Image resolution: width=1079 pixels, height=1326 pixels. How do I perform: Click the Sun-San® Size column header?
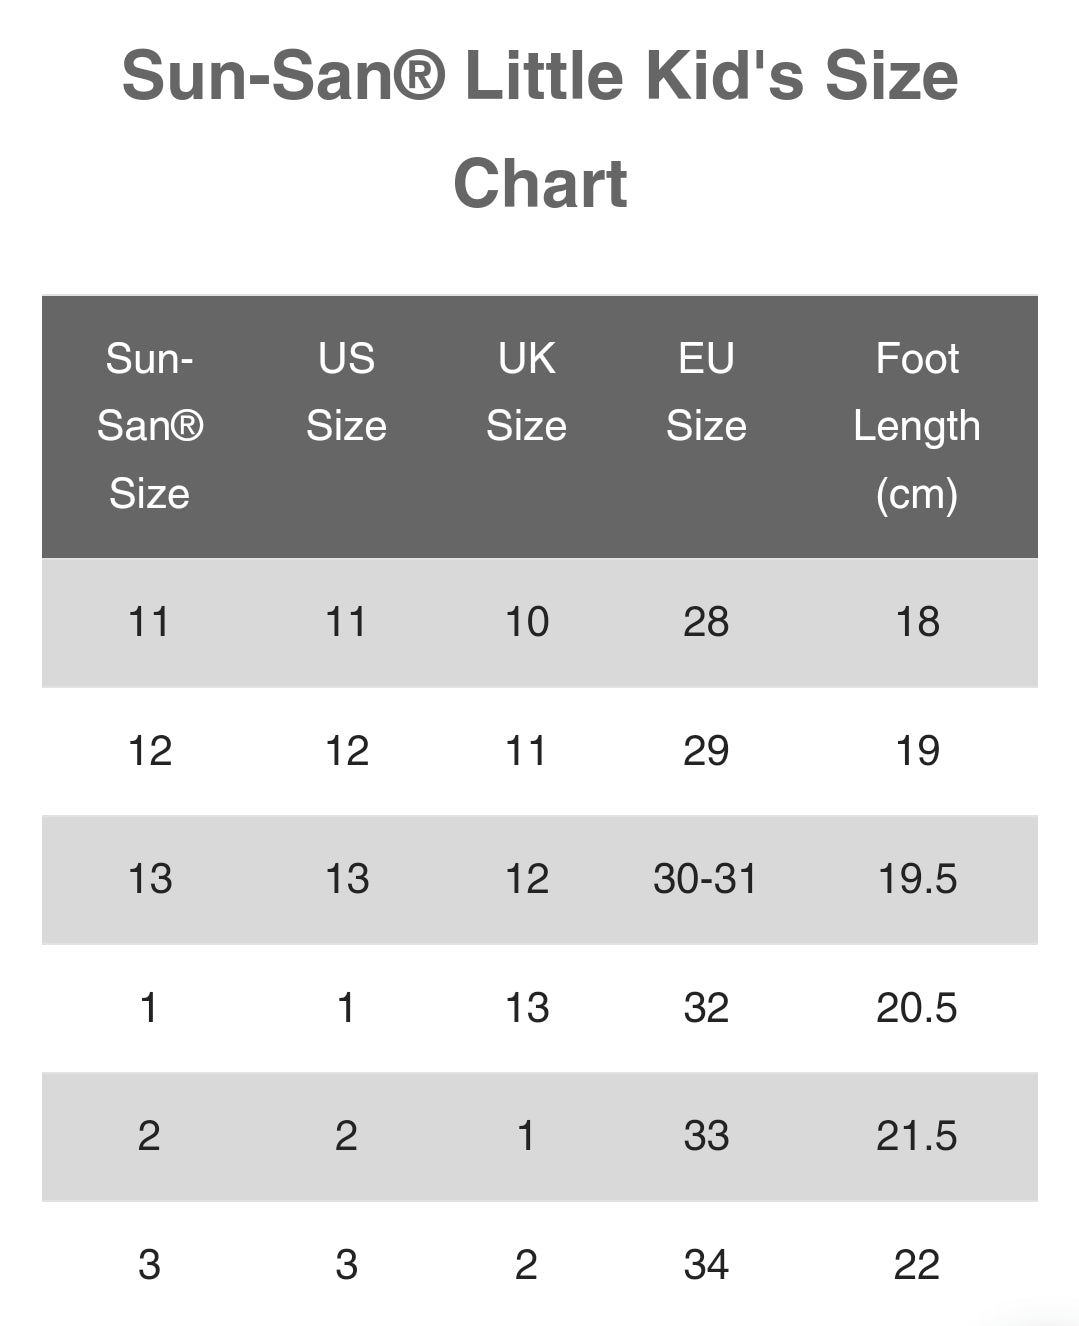(x=150, y=426)
